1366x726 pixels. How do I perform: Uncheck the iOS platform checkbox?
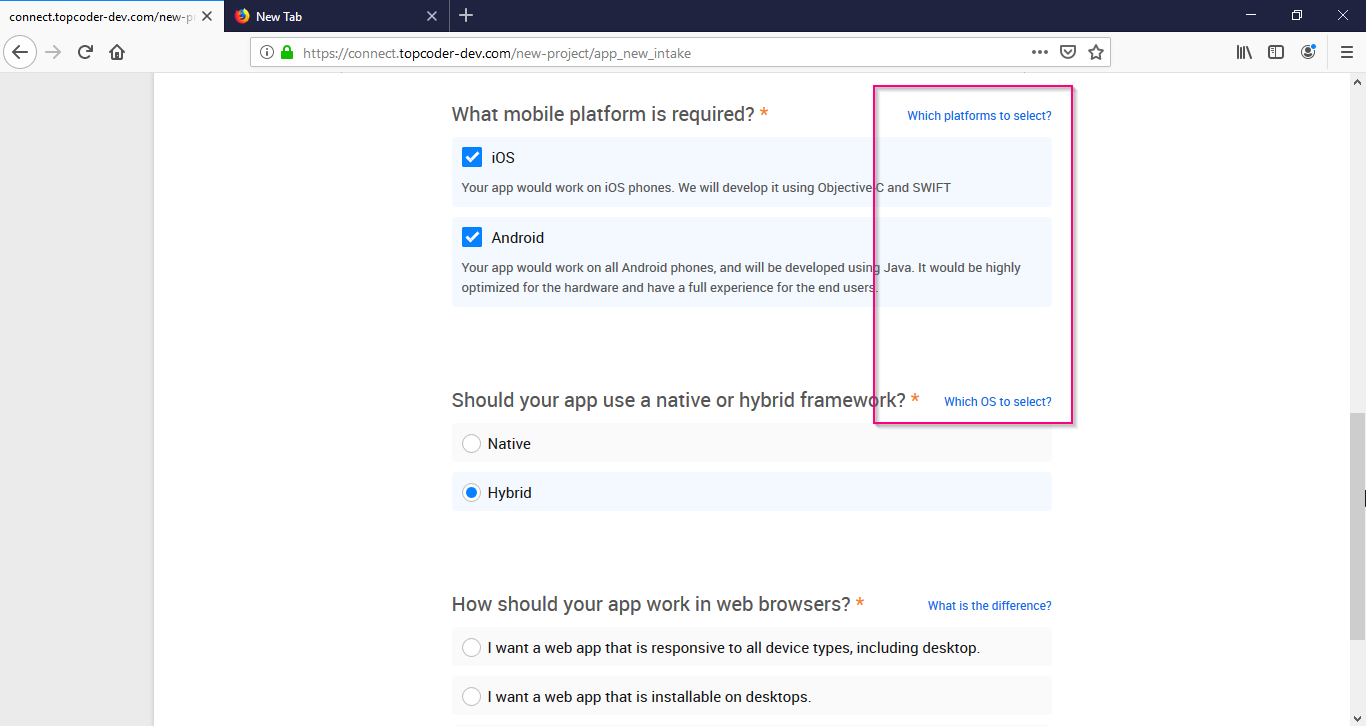point(472,157)
